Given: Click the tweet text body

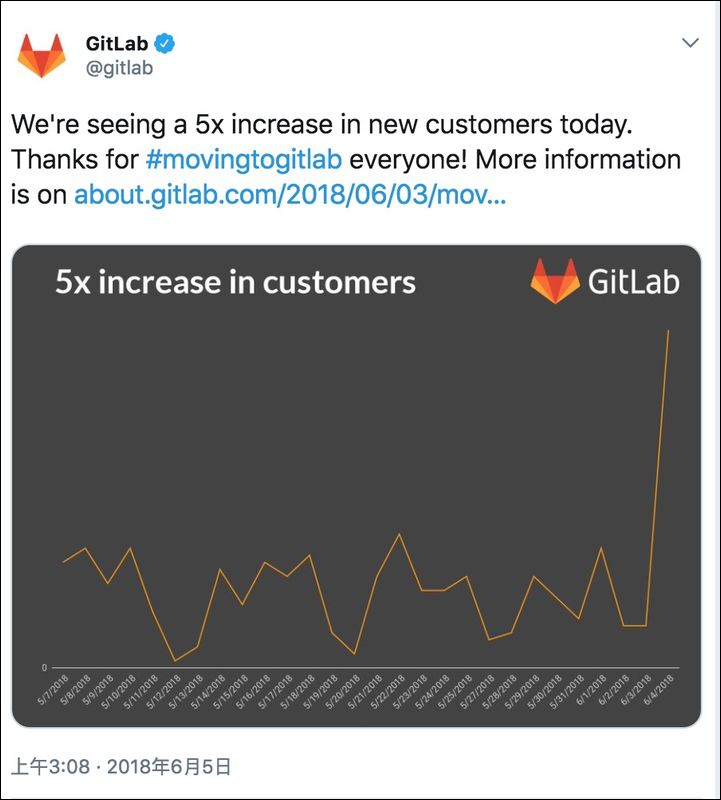Looking at the screenshot, I should [x=346, y=160].
